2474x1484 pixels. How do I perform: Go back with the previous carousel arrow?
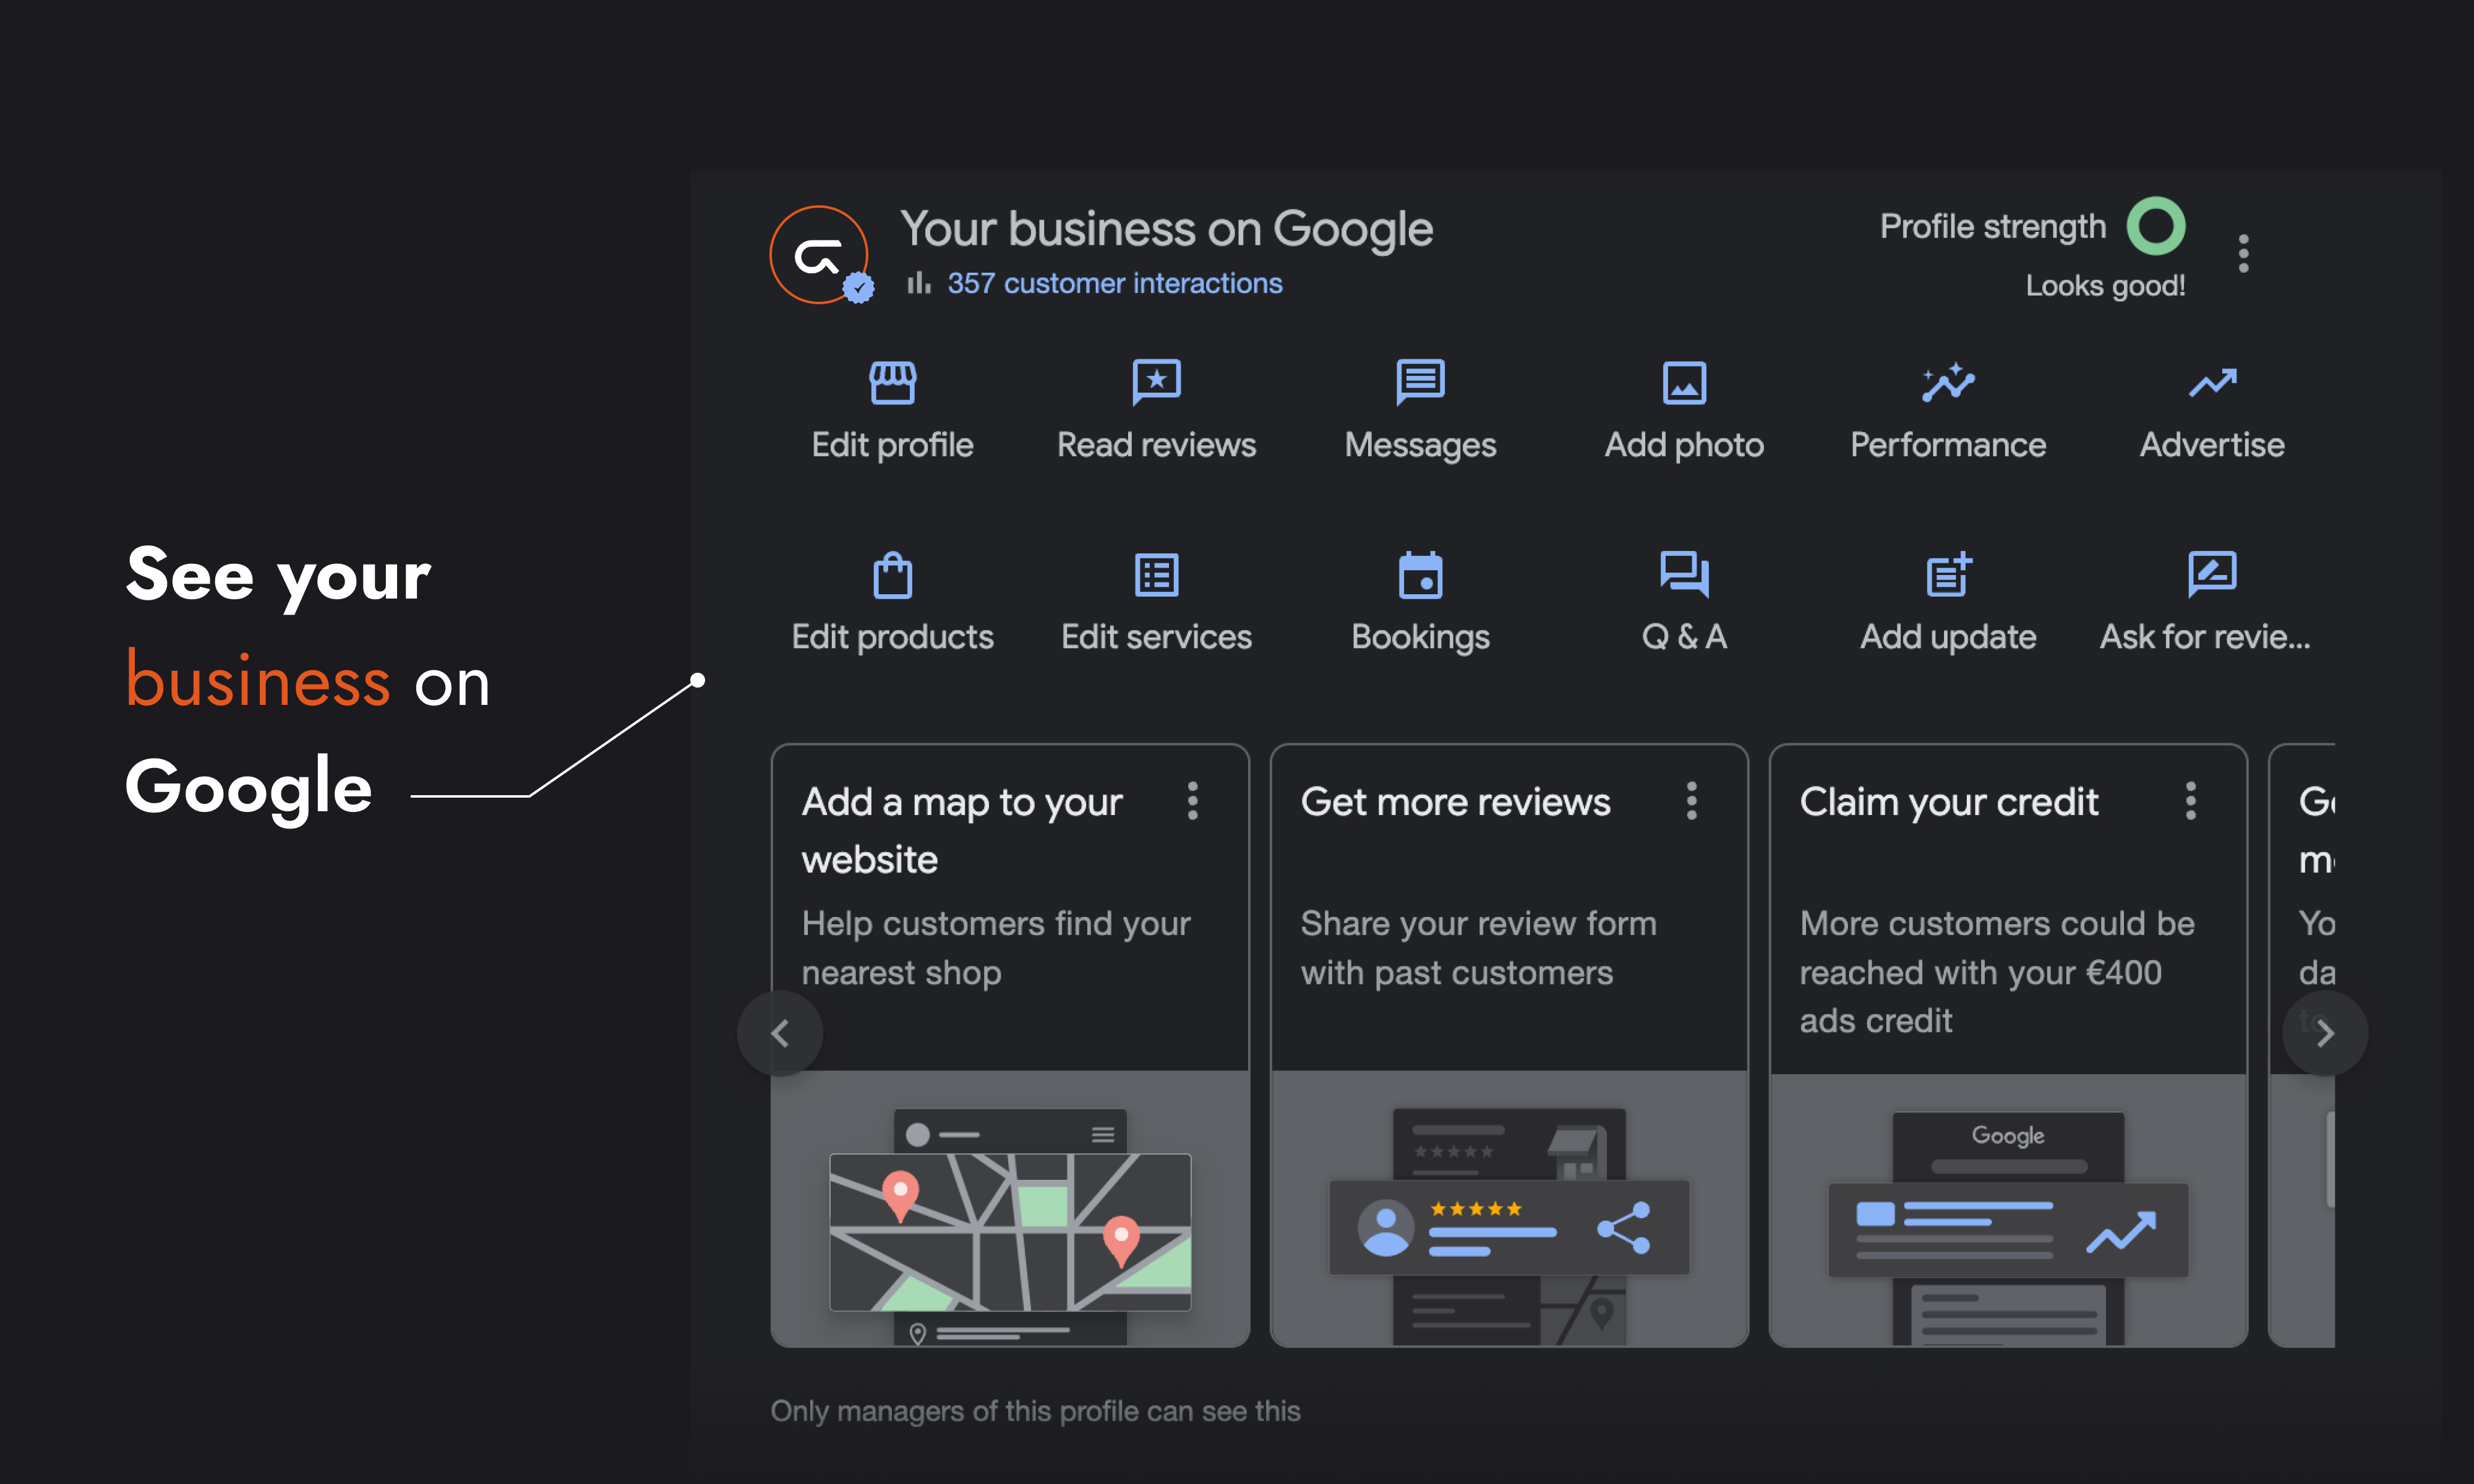pyautogui.click(x=780, y=1033)
